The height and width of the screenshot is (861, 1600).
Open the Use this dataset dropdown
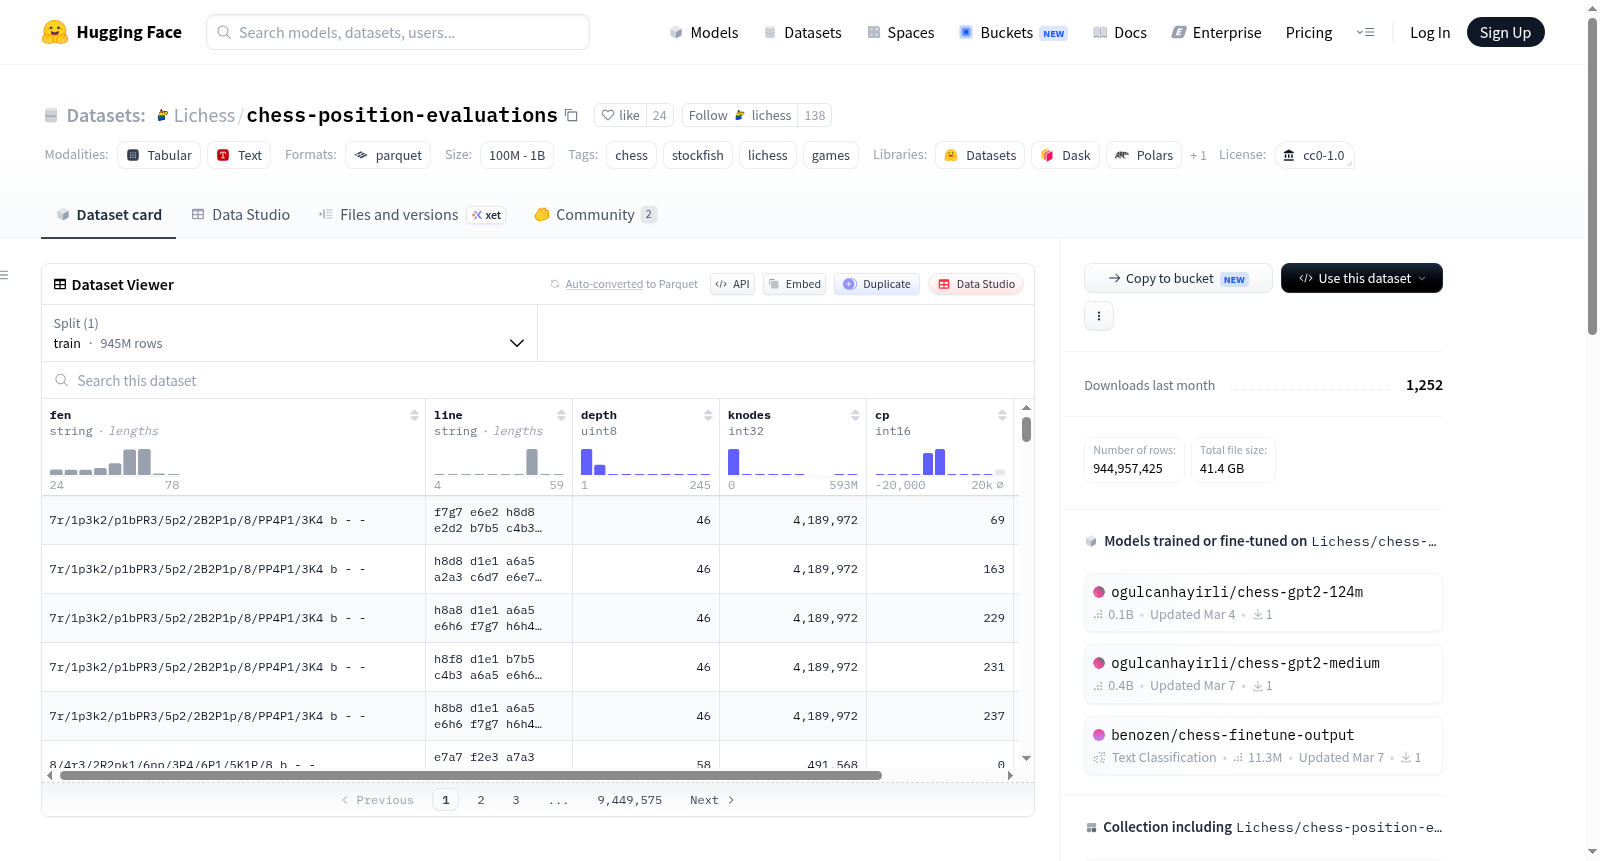[1361, 278]
